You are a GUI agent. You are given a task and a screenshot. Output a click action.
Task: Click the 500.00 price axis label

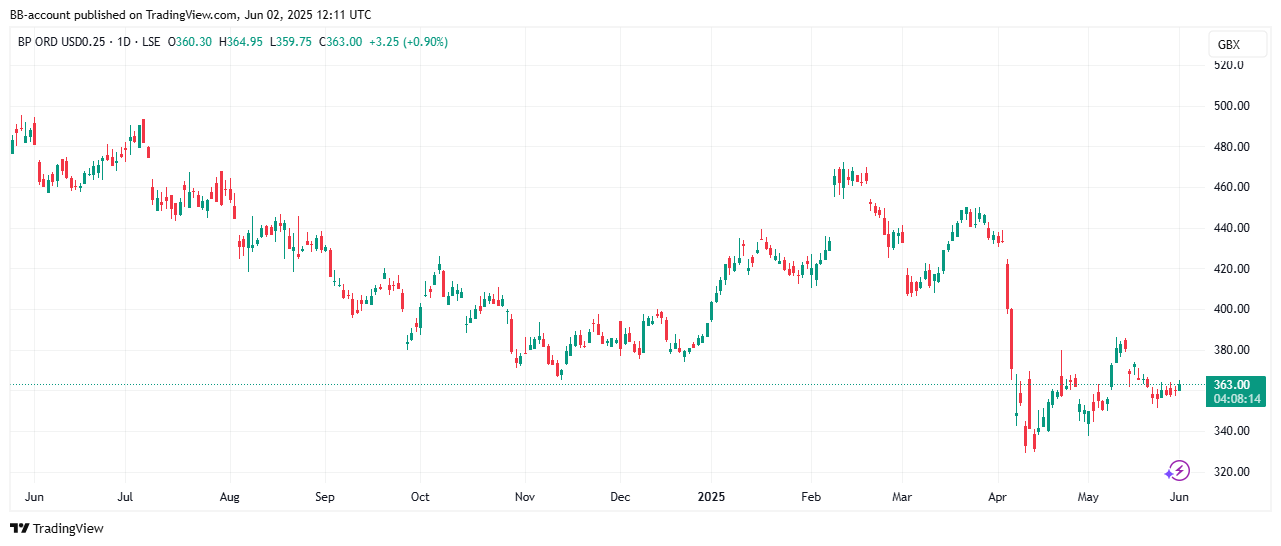coord(1231,105)
